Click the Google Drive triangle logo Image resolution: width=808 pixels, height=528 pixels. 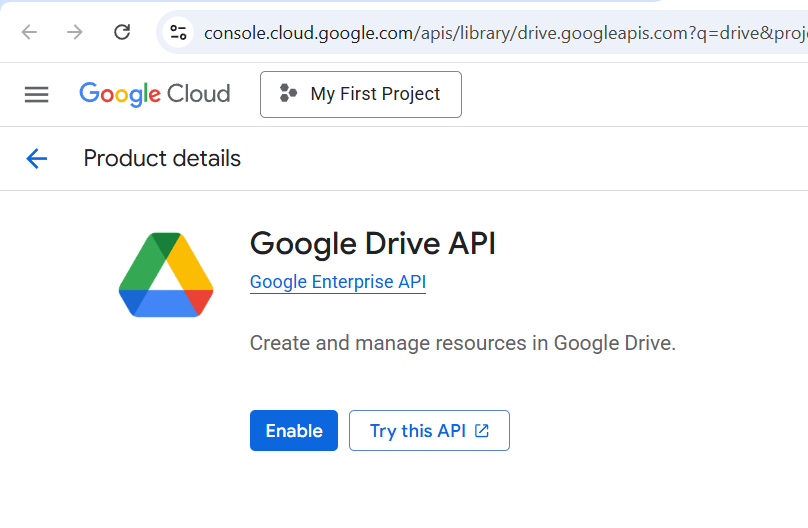point(166,275)
